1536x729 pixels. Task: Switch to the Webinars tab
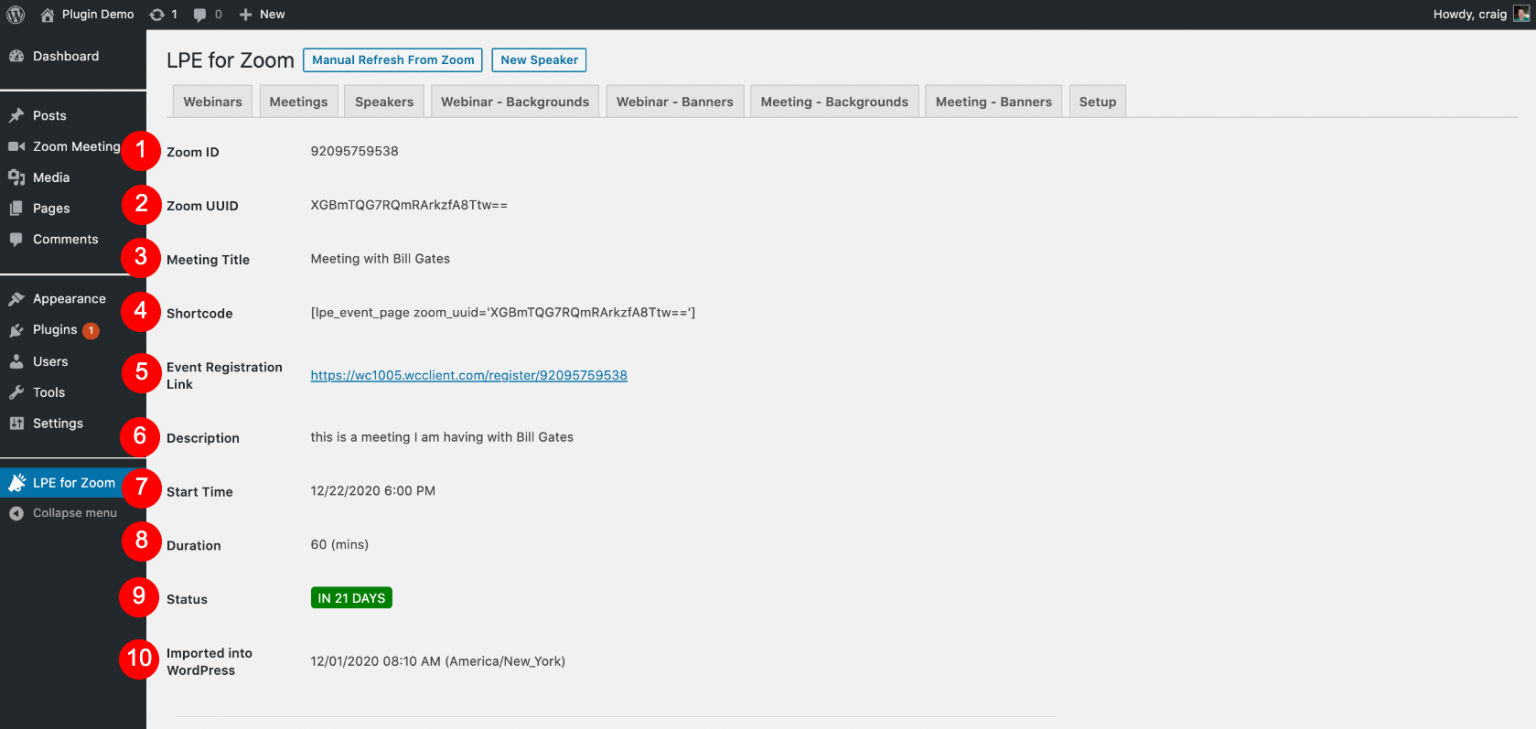pos(212,100)
